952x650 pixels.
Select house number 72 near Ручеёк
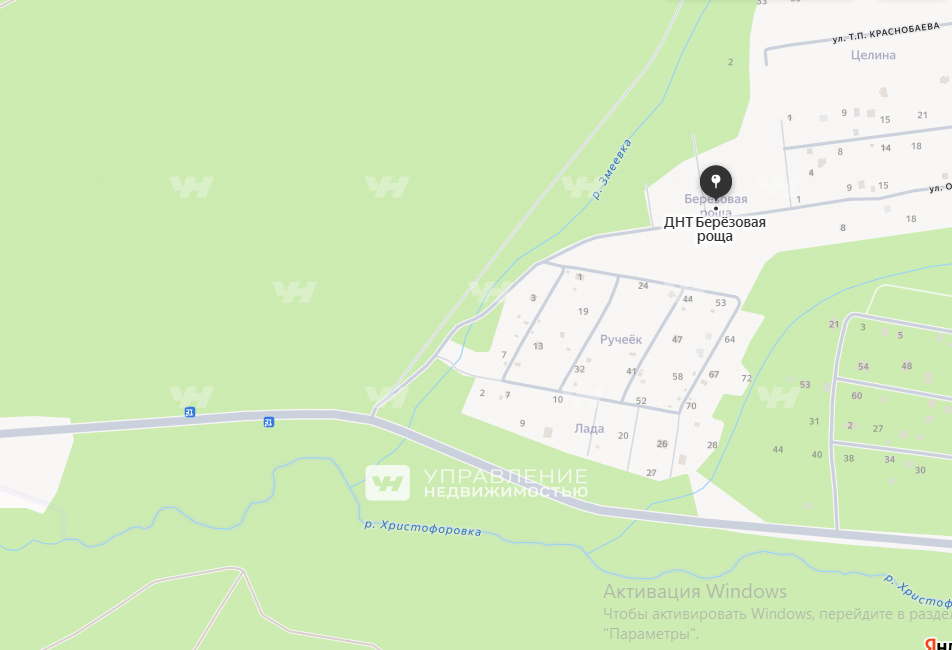(746, 378)
